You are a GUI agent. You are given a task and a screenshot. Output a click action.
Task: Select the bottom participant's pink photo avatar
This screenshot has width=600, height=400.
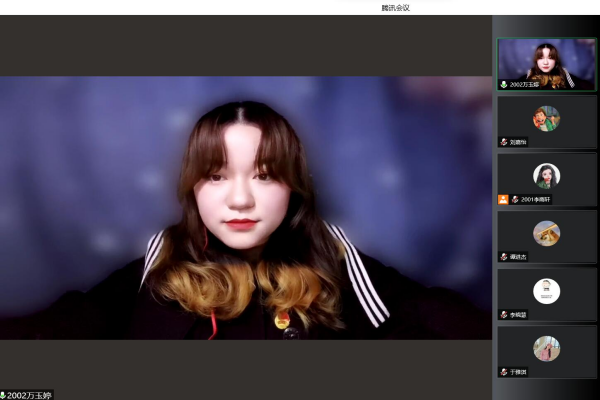546,348
